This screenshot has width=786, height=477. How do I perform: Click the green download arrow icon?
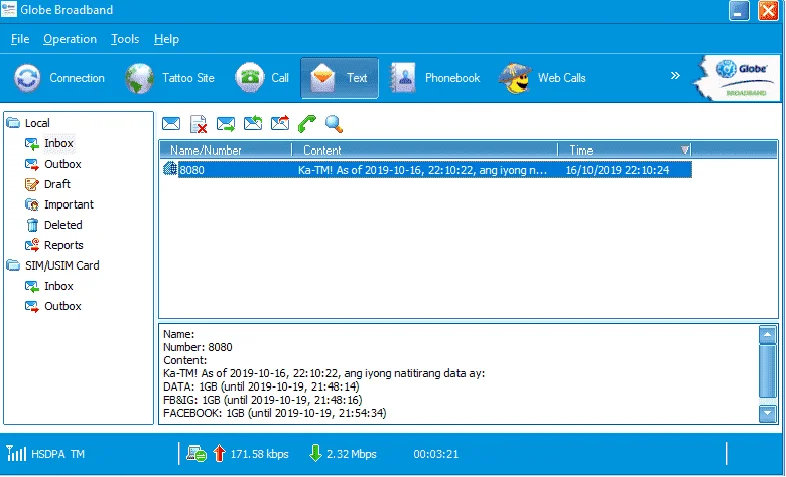coord(315,453)
